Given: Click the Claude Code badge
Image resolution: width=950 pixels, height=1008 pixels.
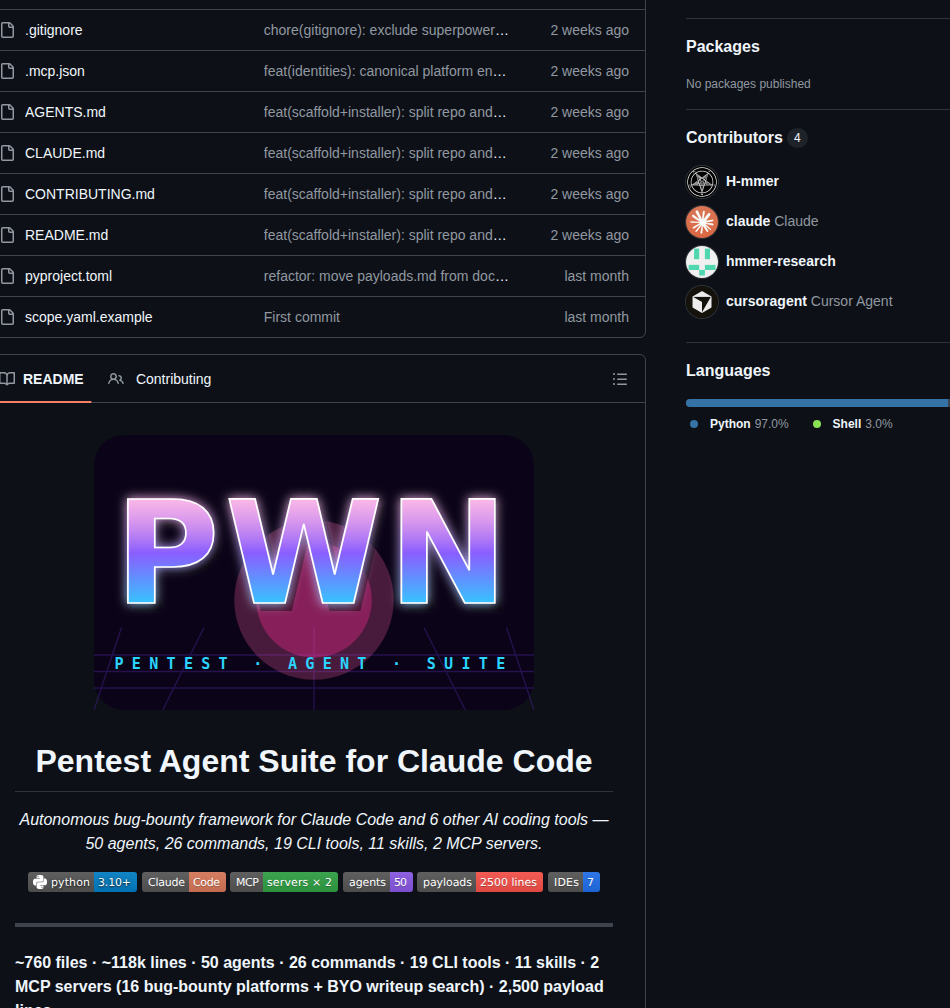Looking at the screenshot, I should tap(184, 882).
